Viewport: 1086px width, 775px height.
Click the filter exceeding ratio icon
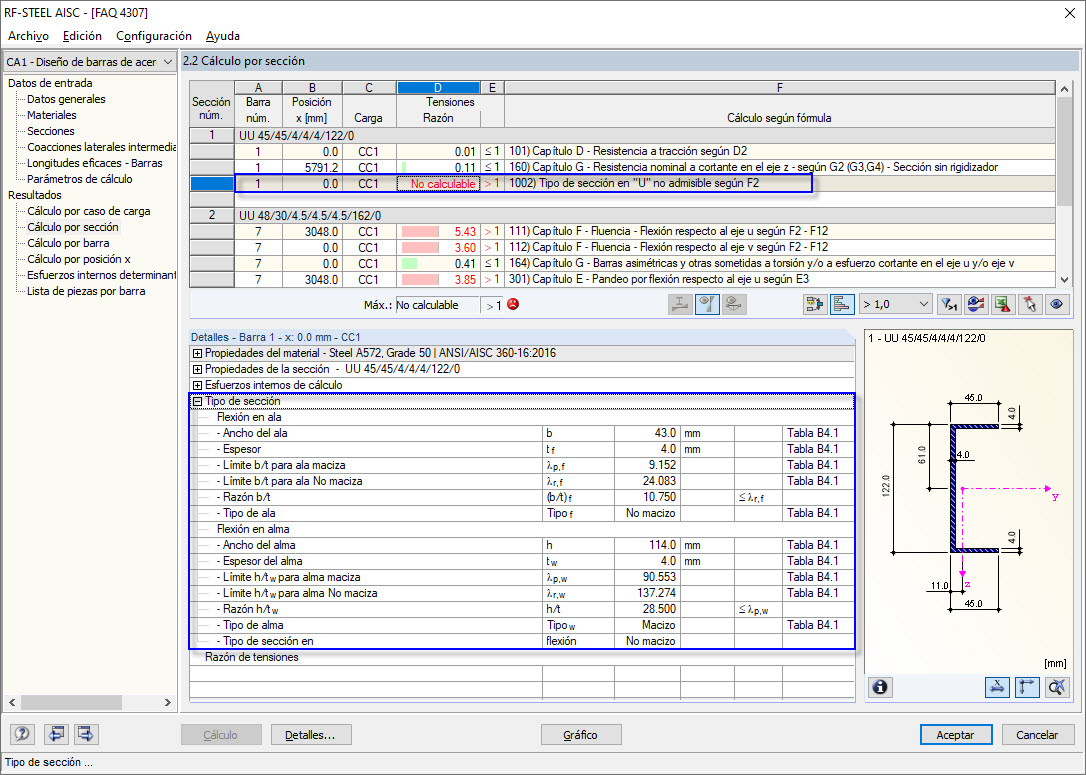(948, 305)
